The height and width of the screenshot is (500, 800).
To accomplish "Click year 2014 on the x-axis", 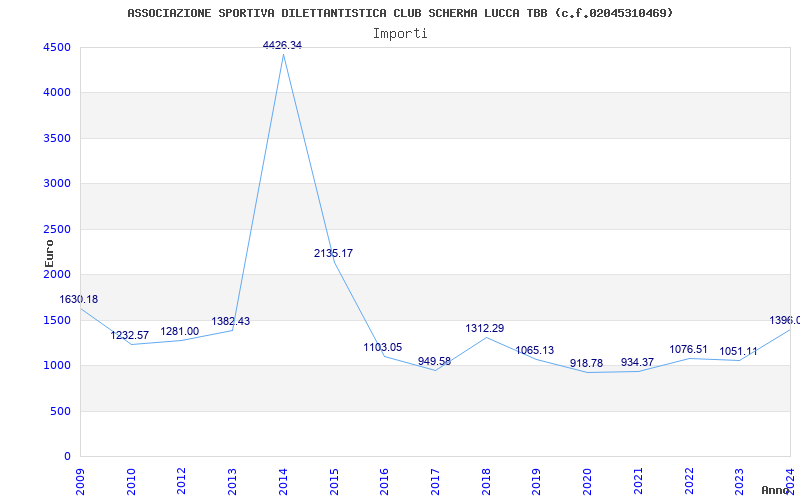I will (x=283, y=481).
